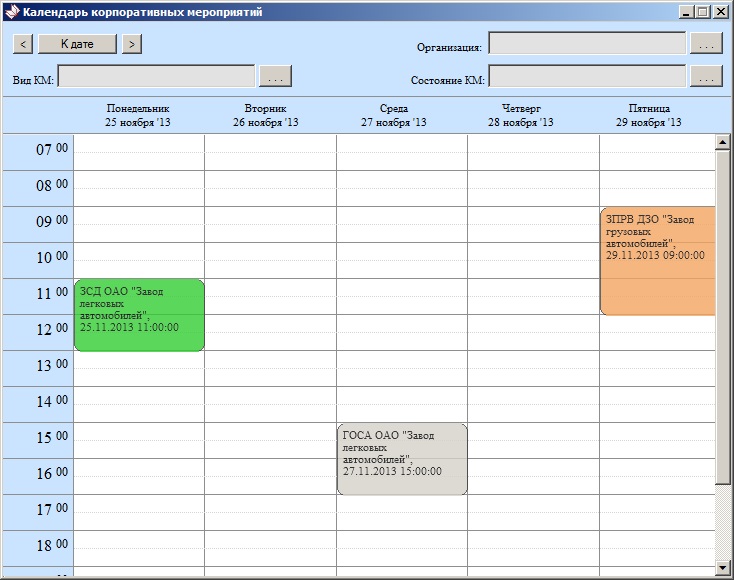Open the Организация selection ellipsis button
This screenshot has width=734, height=580.
706,43
